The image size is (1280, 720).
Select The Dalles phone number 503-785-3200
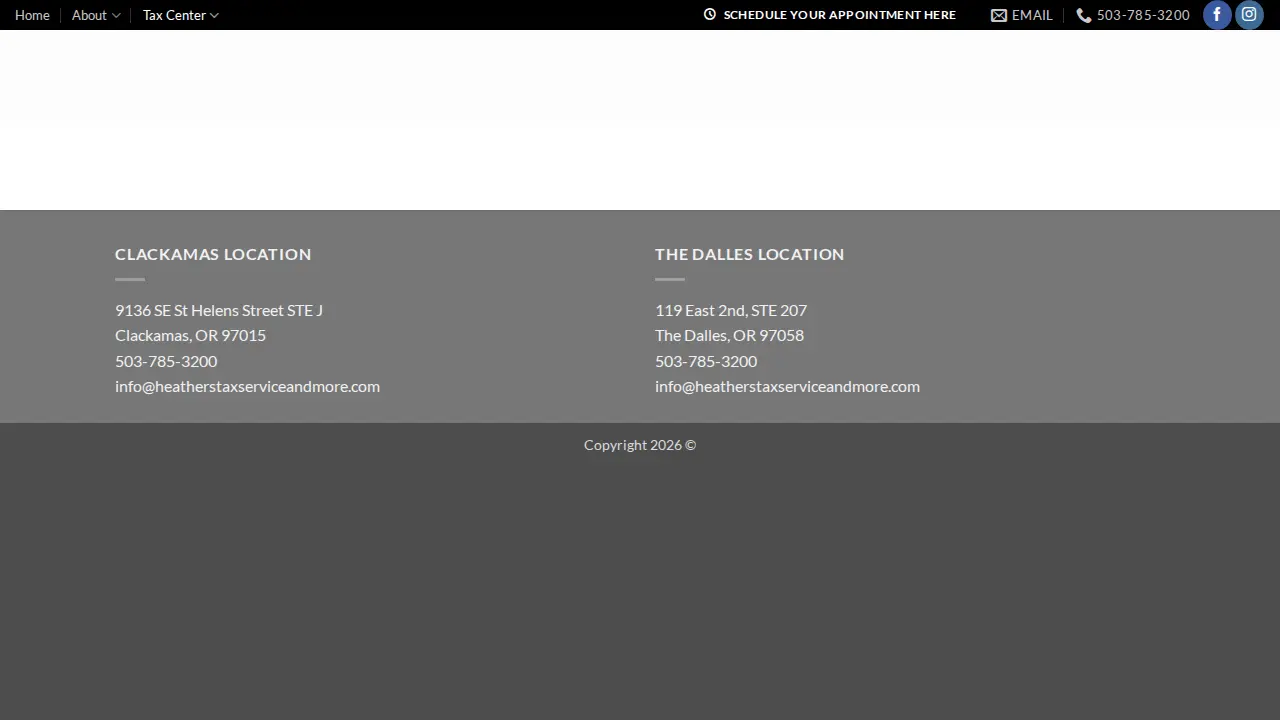tap(706, 361)
